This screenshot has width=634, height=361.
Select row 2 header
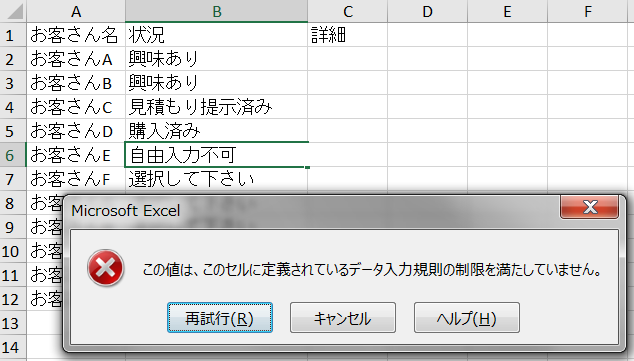click(13, 59)
